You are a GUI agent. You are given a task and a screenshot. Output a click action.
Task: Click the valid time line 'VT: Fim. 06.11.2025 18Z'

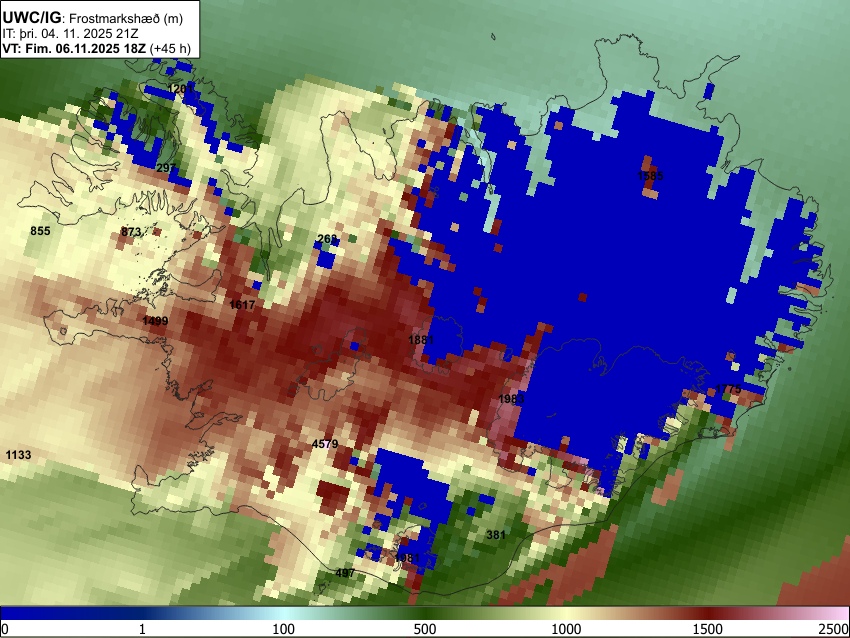click(74, 48)
